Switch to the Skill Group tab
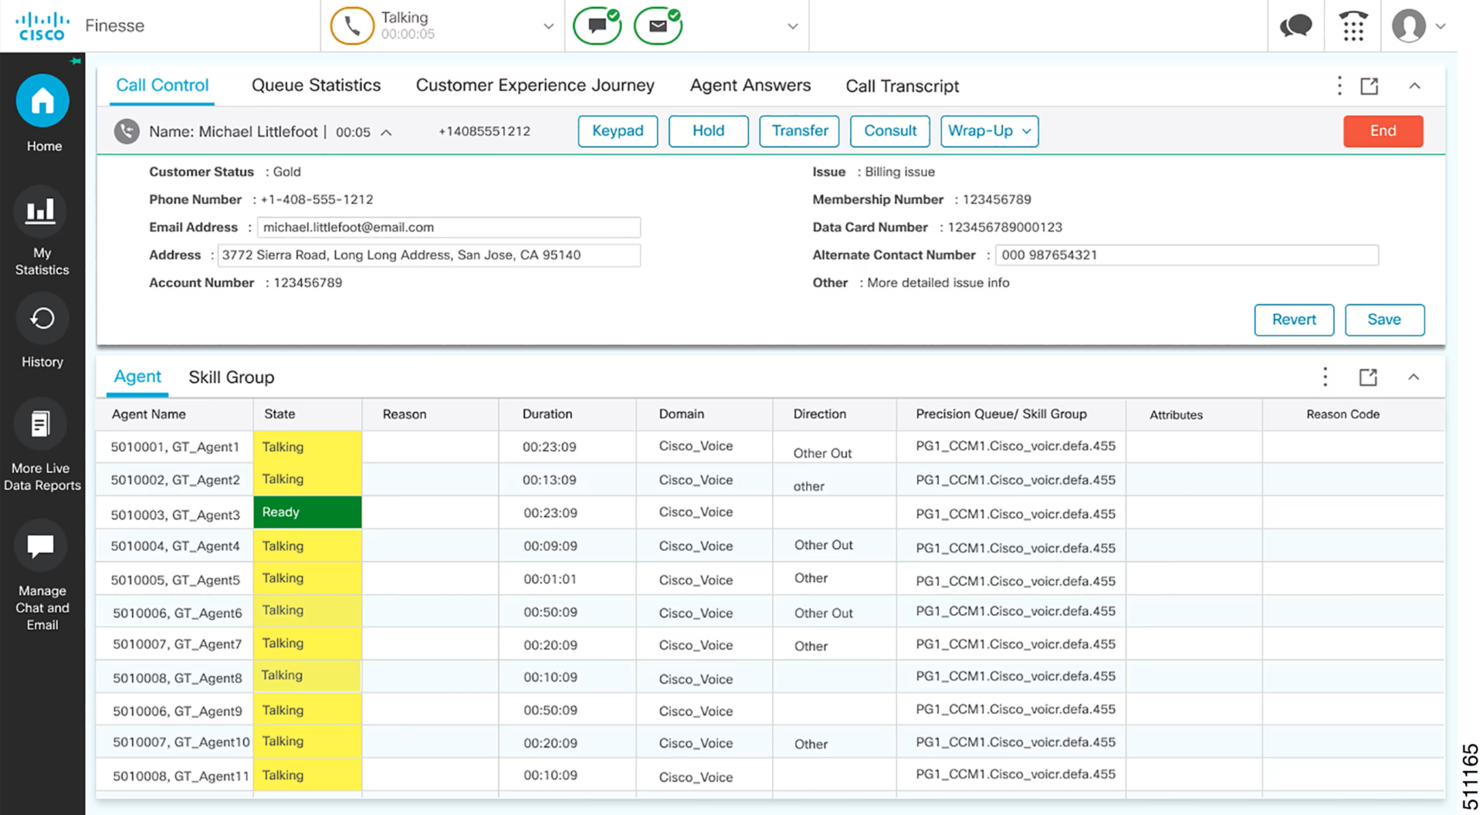The image size is (1480, 815). (231, 377)
